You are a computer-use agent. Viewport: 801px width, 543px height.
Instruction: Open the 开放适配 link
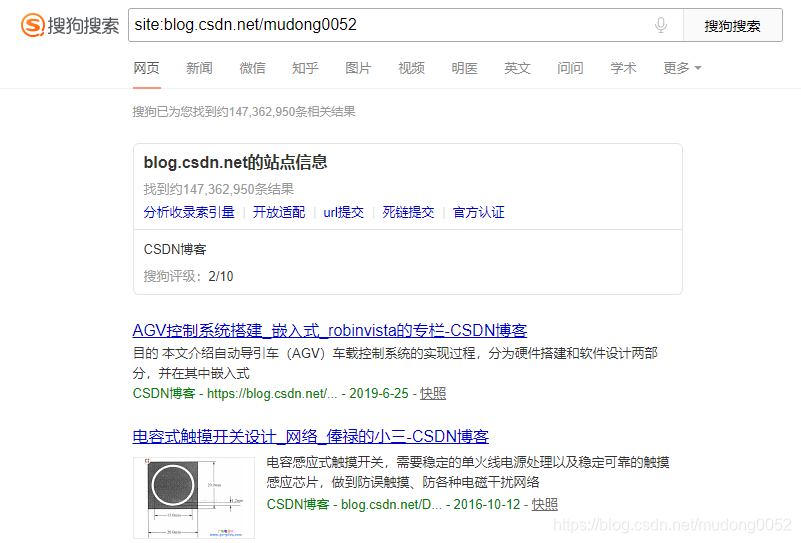279,212
